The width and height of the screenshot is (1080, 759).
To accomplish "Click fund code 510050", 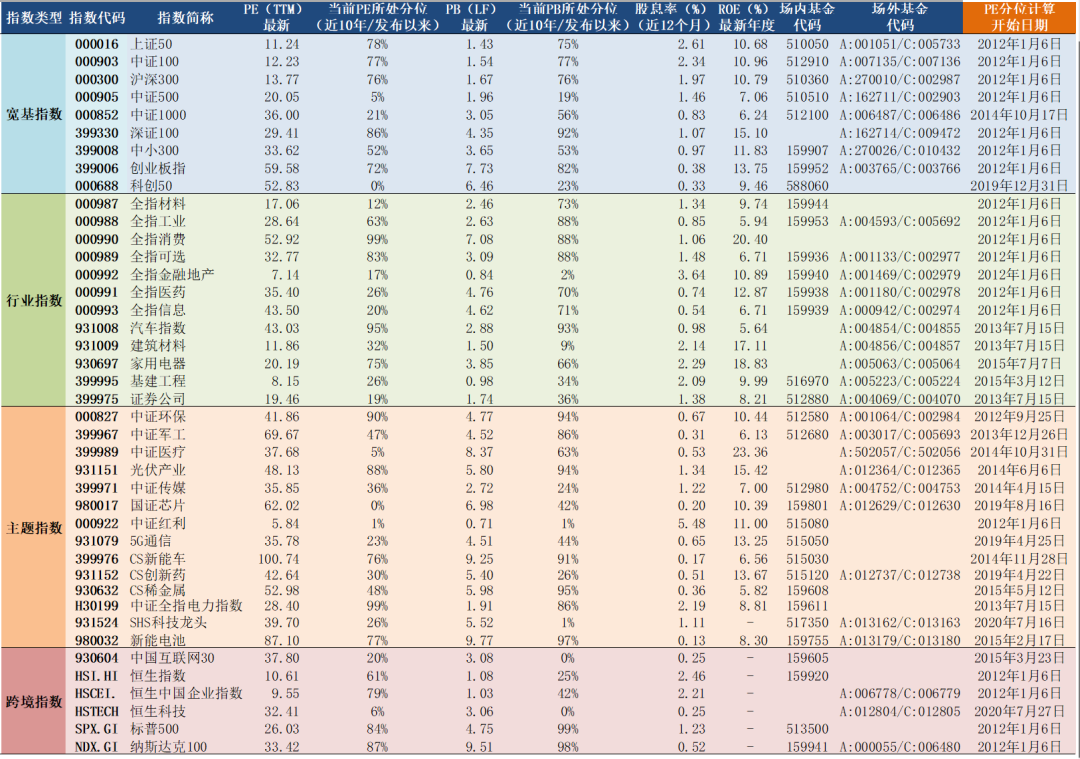I will tap(807, 44).
